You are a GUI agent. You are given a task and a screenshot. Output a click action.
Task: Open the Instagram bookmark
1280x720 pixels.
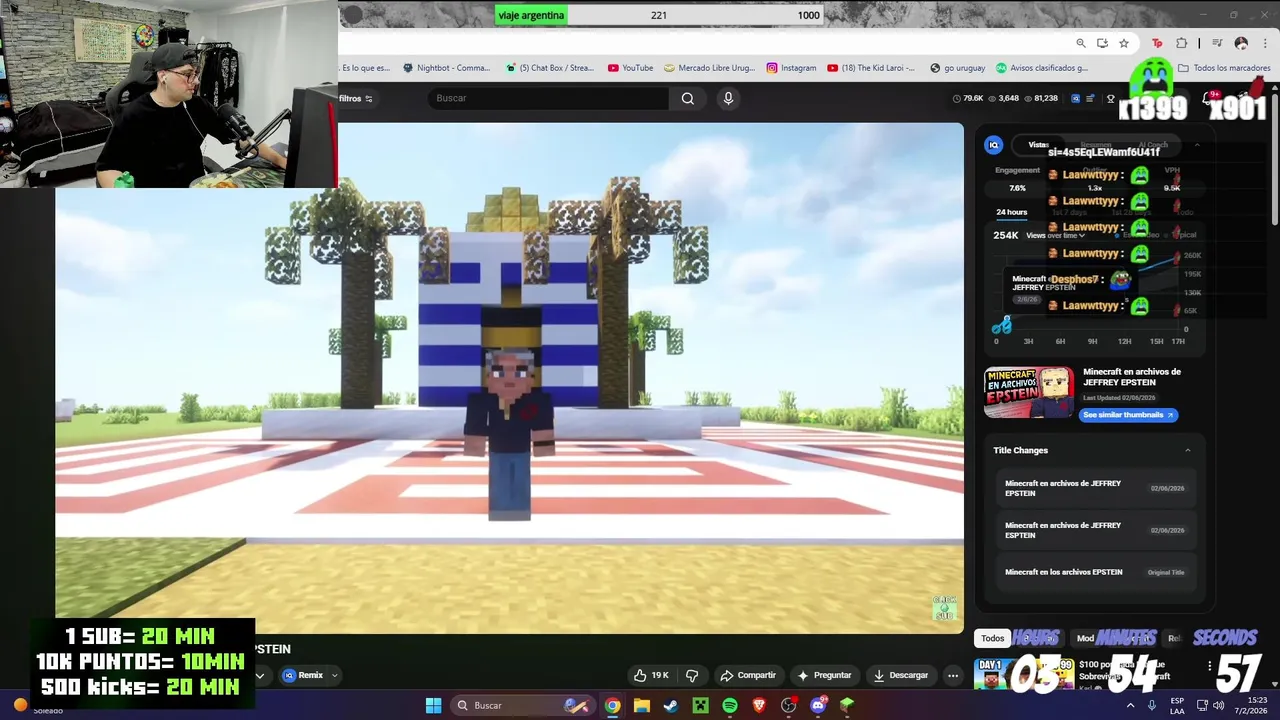pos(791,68)
